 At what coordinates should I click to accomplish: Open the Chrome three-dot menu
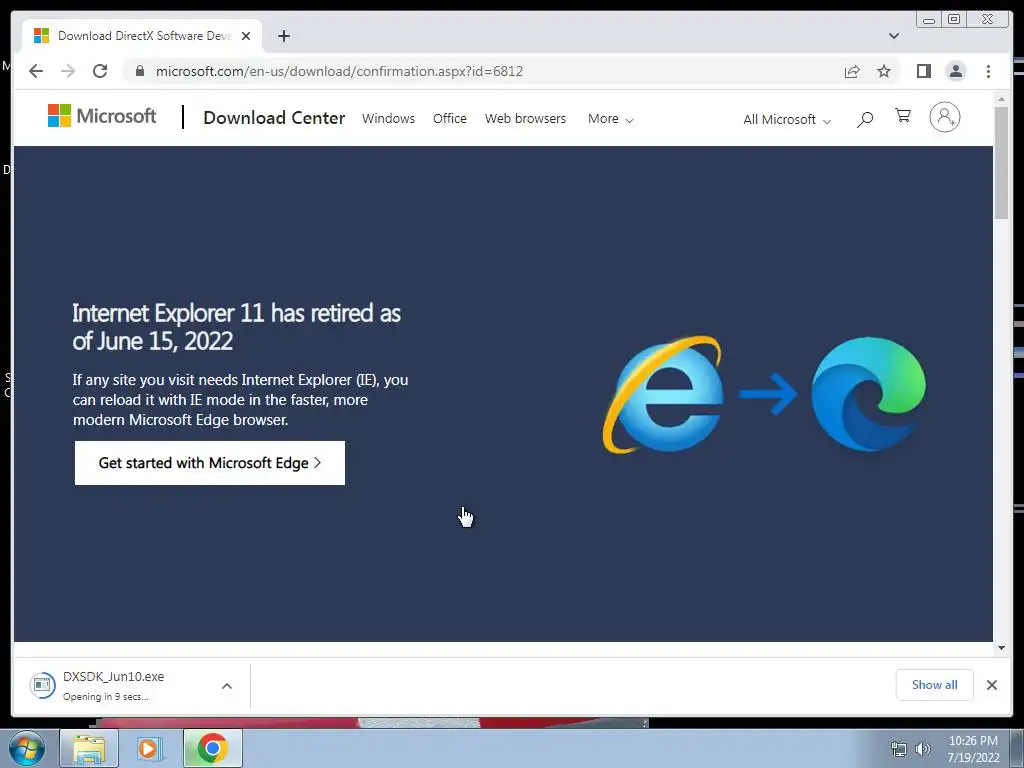tap(988, 71)
